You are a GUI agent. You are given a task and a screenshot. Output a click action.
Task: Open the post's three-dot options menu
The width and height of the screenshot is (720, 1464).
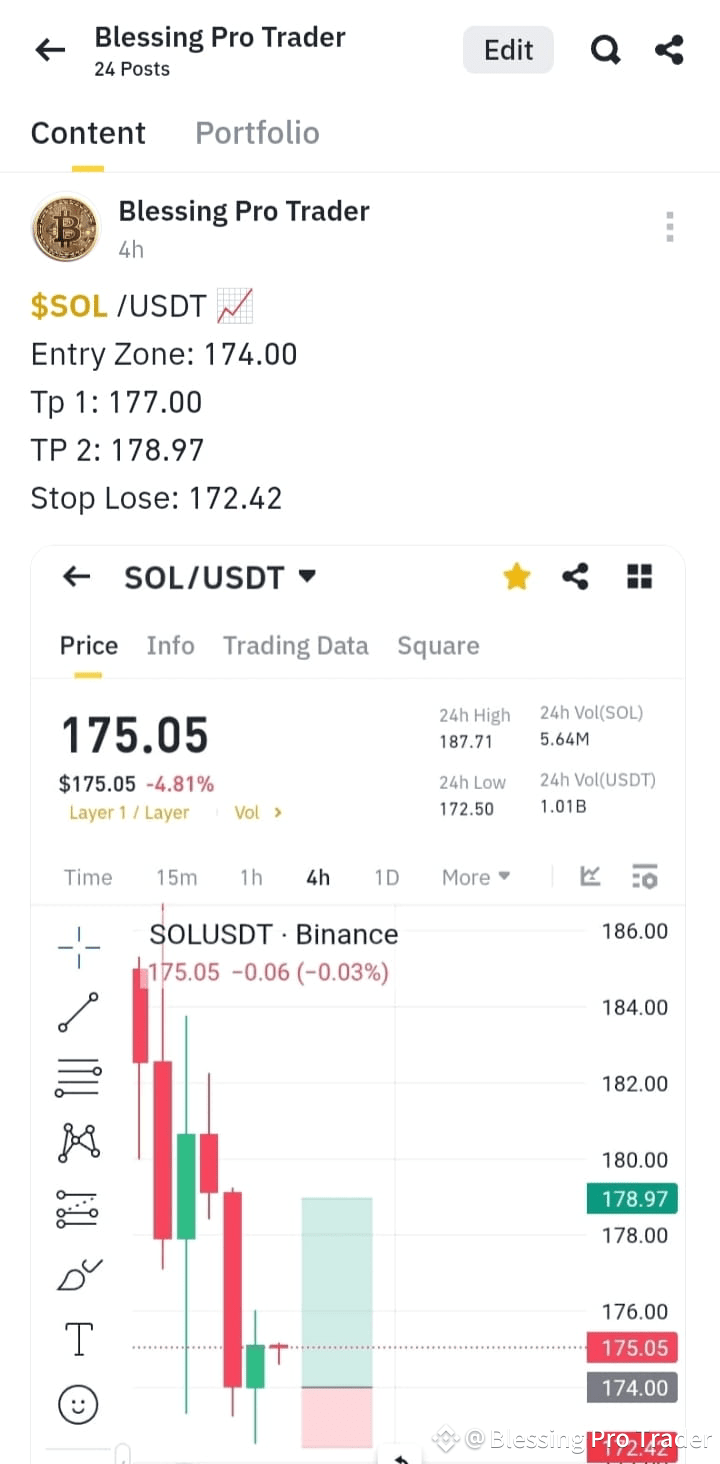(x=669, y=227)
